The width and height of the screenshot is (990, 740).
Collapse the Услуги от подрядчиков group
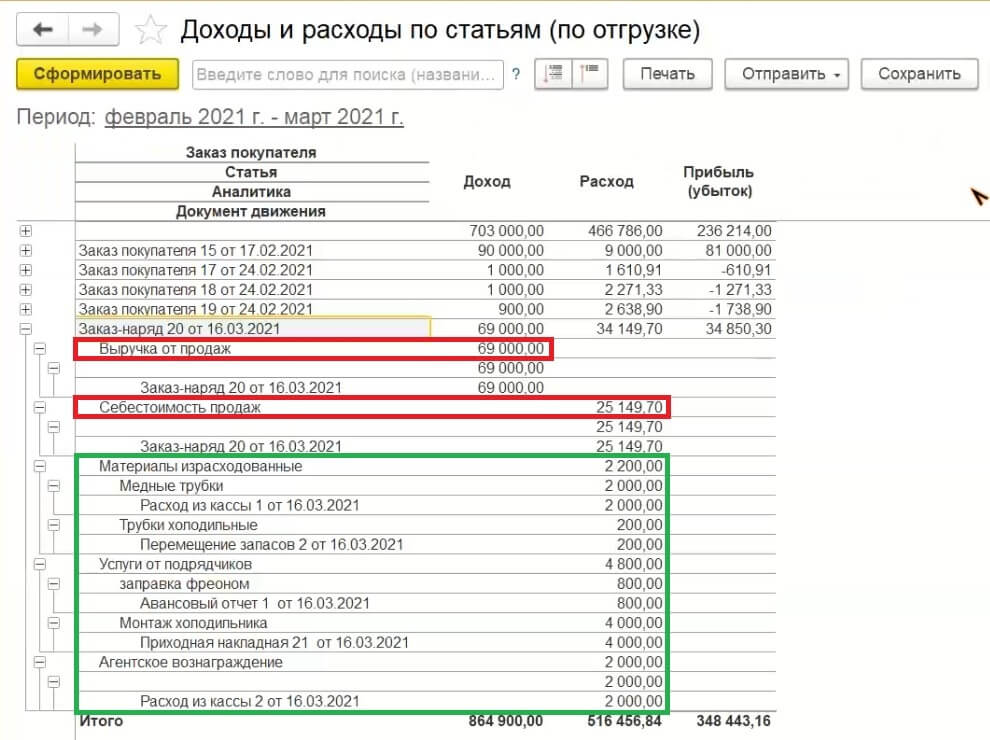[40, 564]
